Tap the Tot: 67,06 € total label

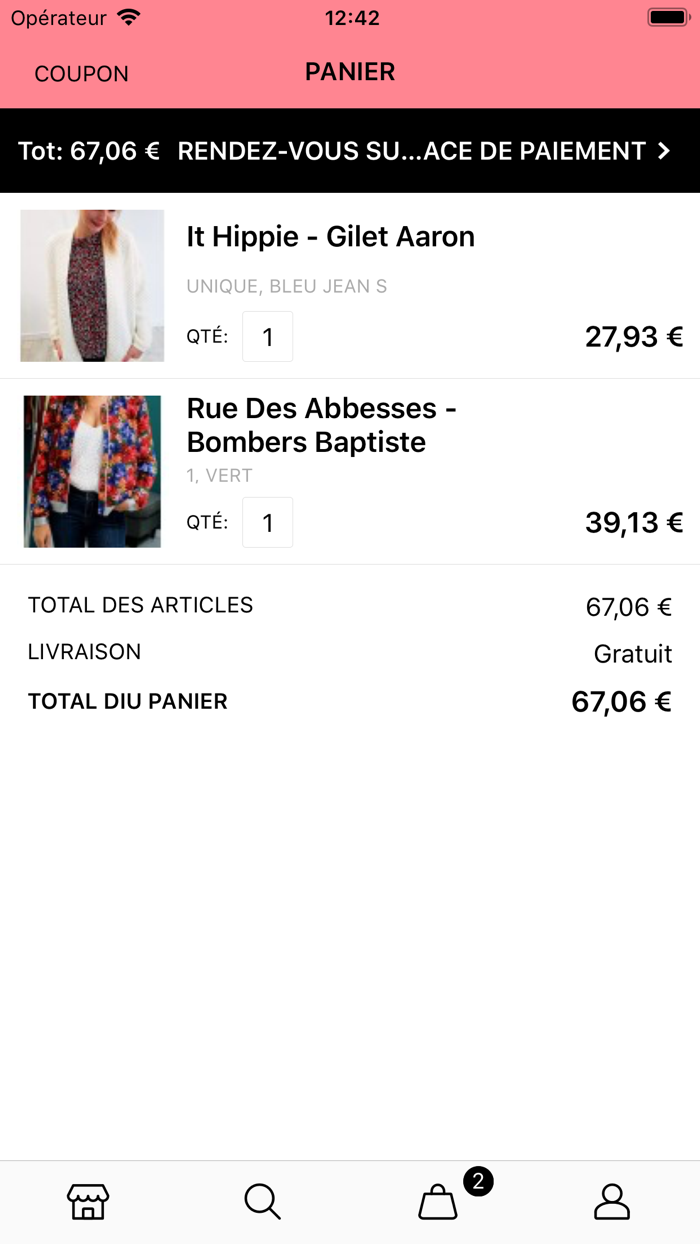coord(89,151)
